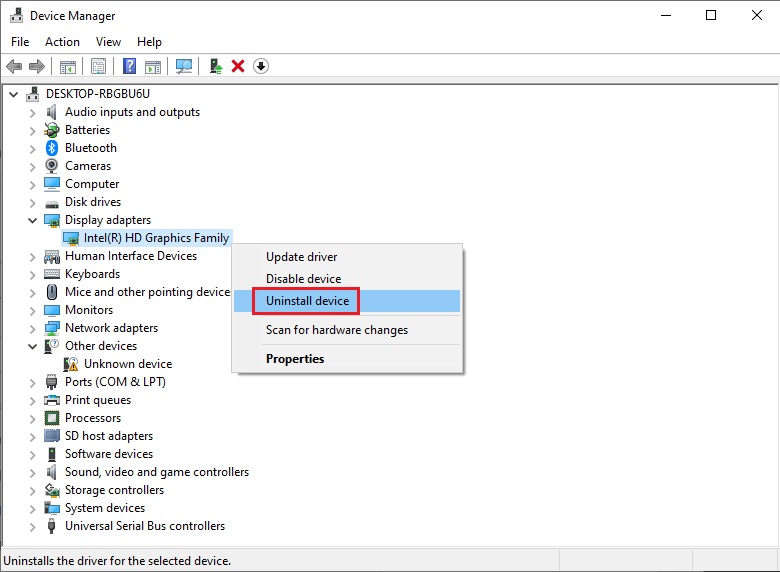Select the Software devices label
Image resolution: width=780 pixels, height=572 pixels.
click(109, 454)
